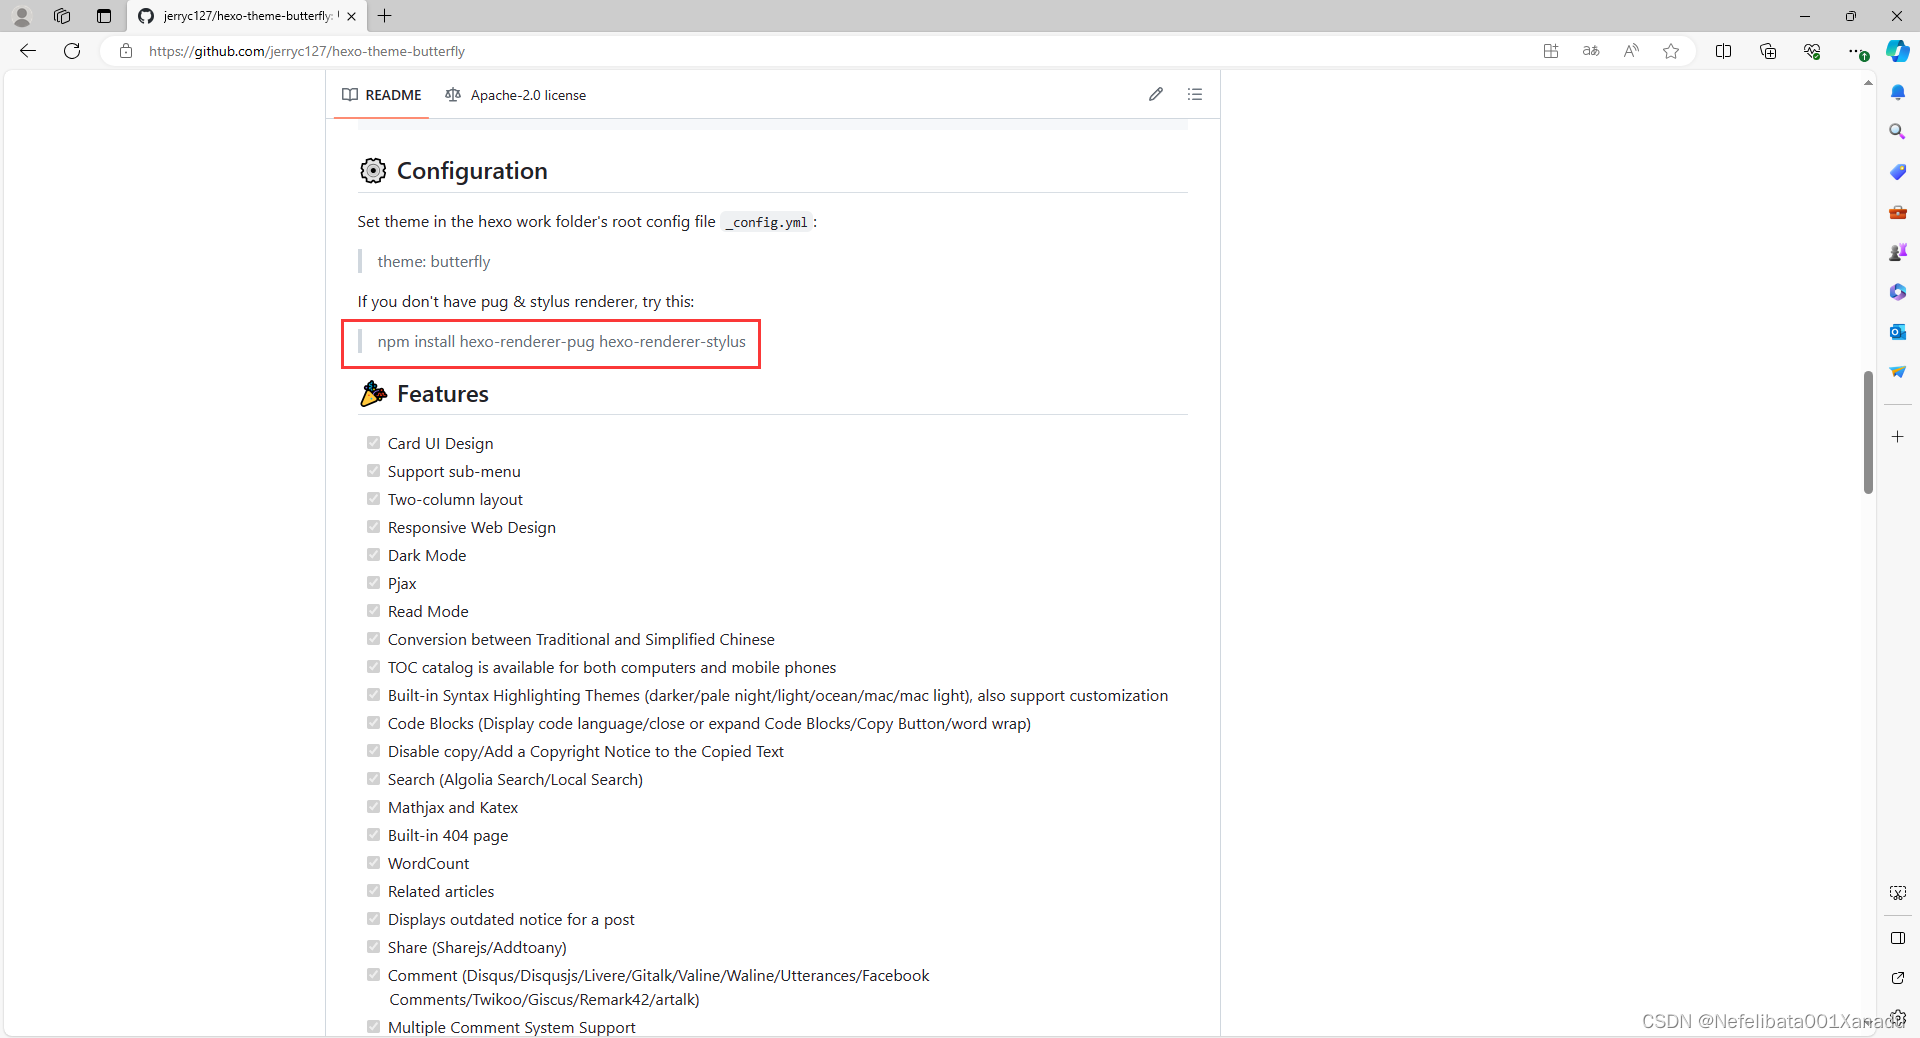Open link in external window sidebar icon
The height and width of the screenshot is (1038, 1920).
point(1898,978)
